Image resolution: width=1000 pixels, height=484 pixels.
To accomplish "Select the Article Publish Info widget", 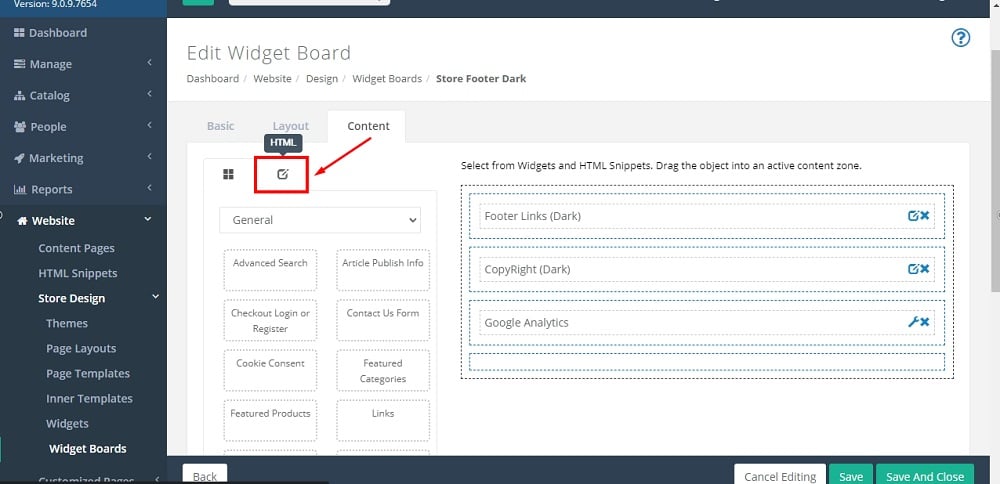I will pos(383,270).
